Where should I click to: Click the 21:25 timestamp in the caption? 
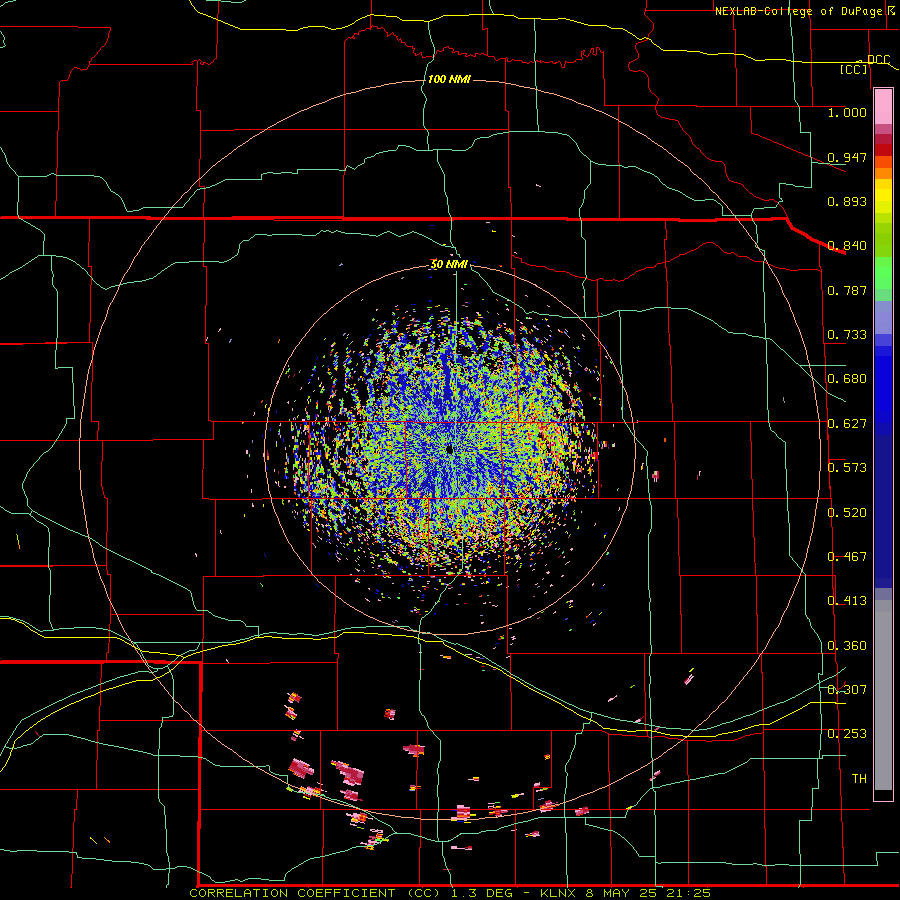point(688,893)
